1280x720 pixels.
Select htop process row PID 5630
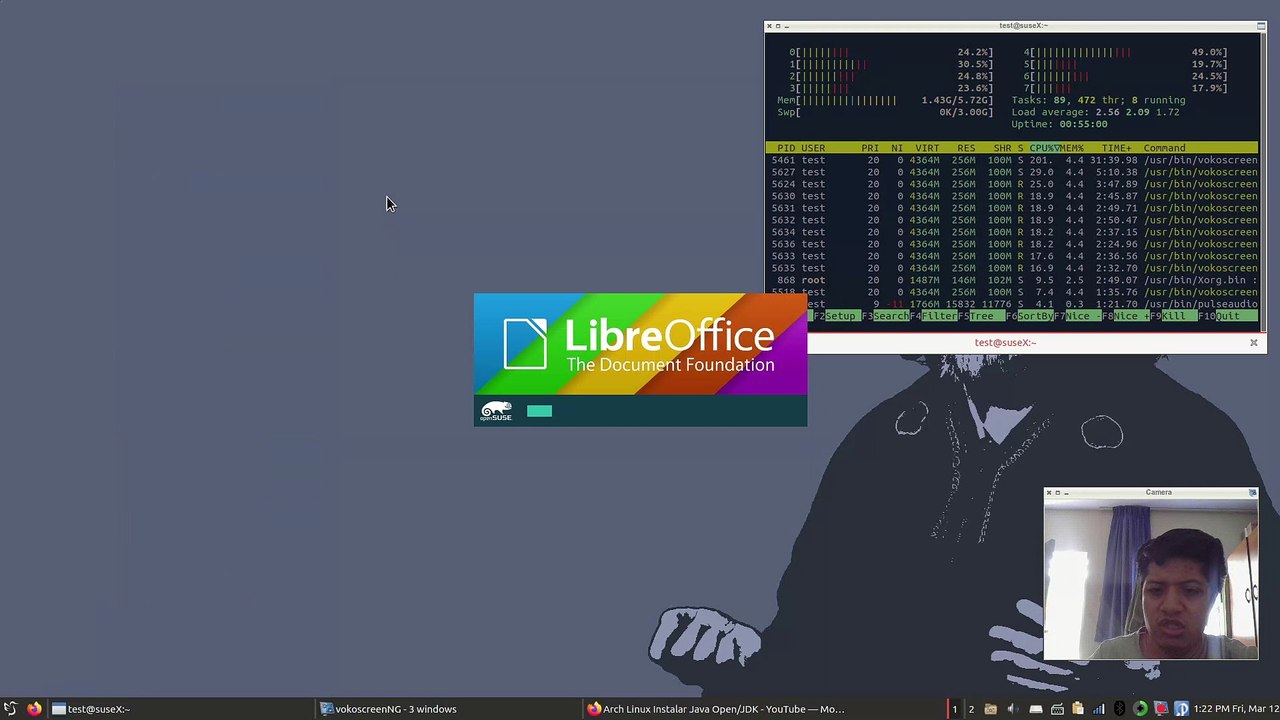(1012, 196)
